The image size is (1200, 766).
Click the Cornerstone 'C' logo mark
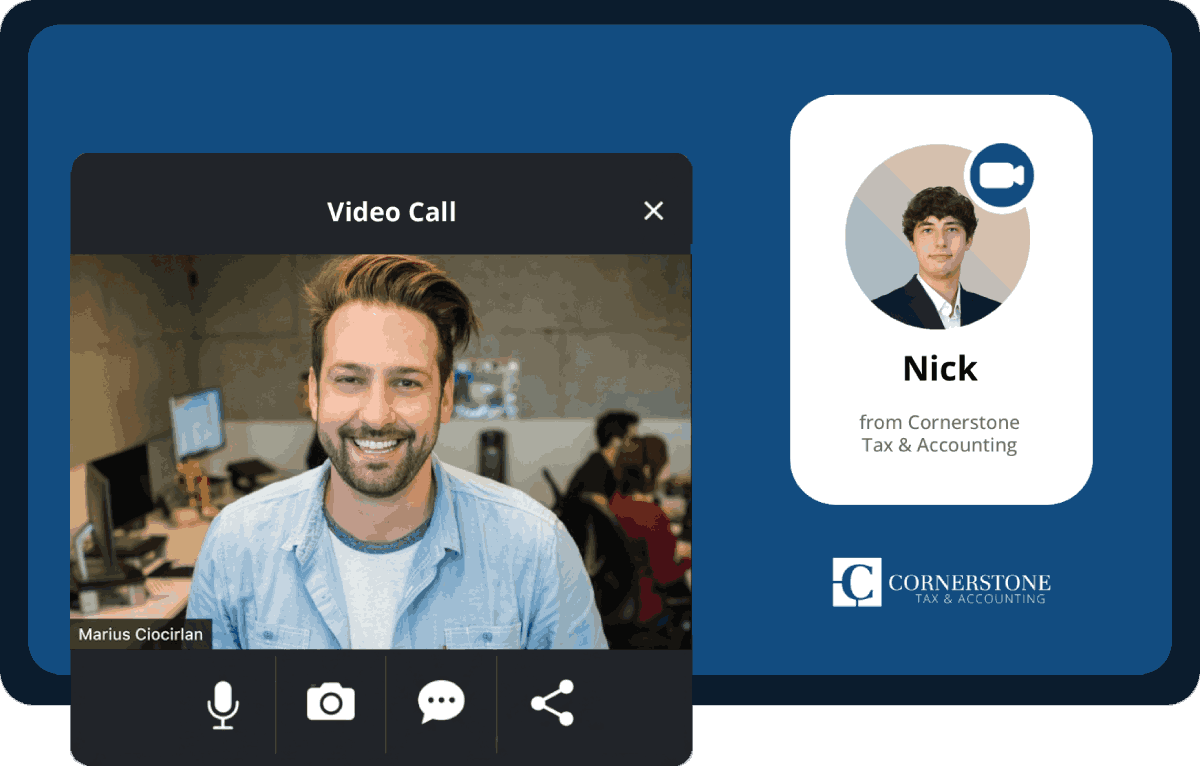point(857,582)
